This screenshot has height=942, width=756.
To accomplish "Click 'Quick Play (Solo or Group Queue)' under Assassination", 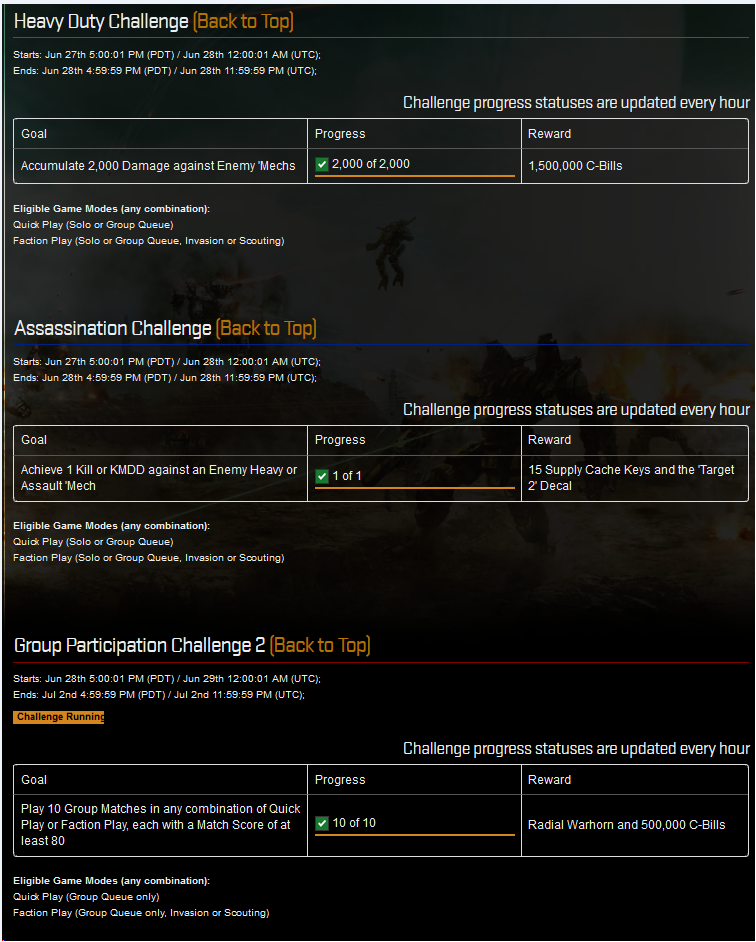I will click(93, 542).
